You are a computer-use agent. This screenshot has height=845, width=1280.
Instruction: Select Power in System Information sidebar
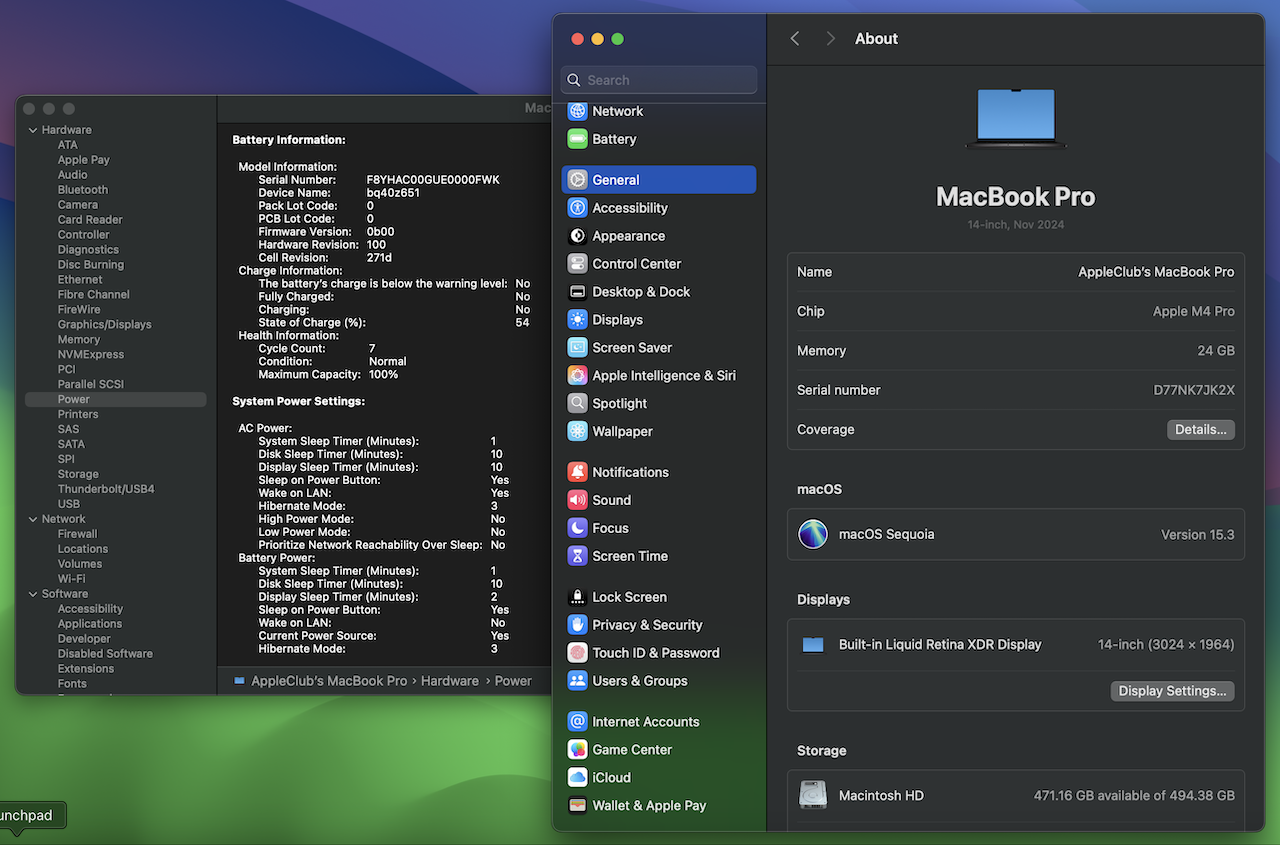click(x=116, y=399)
